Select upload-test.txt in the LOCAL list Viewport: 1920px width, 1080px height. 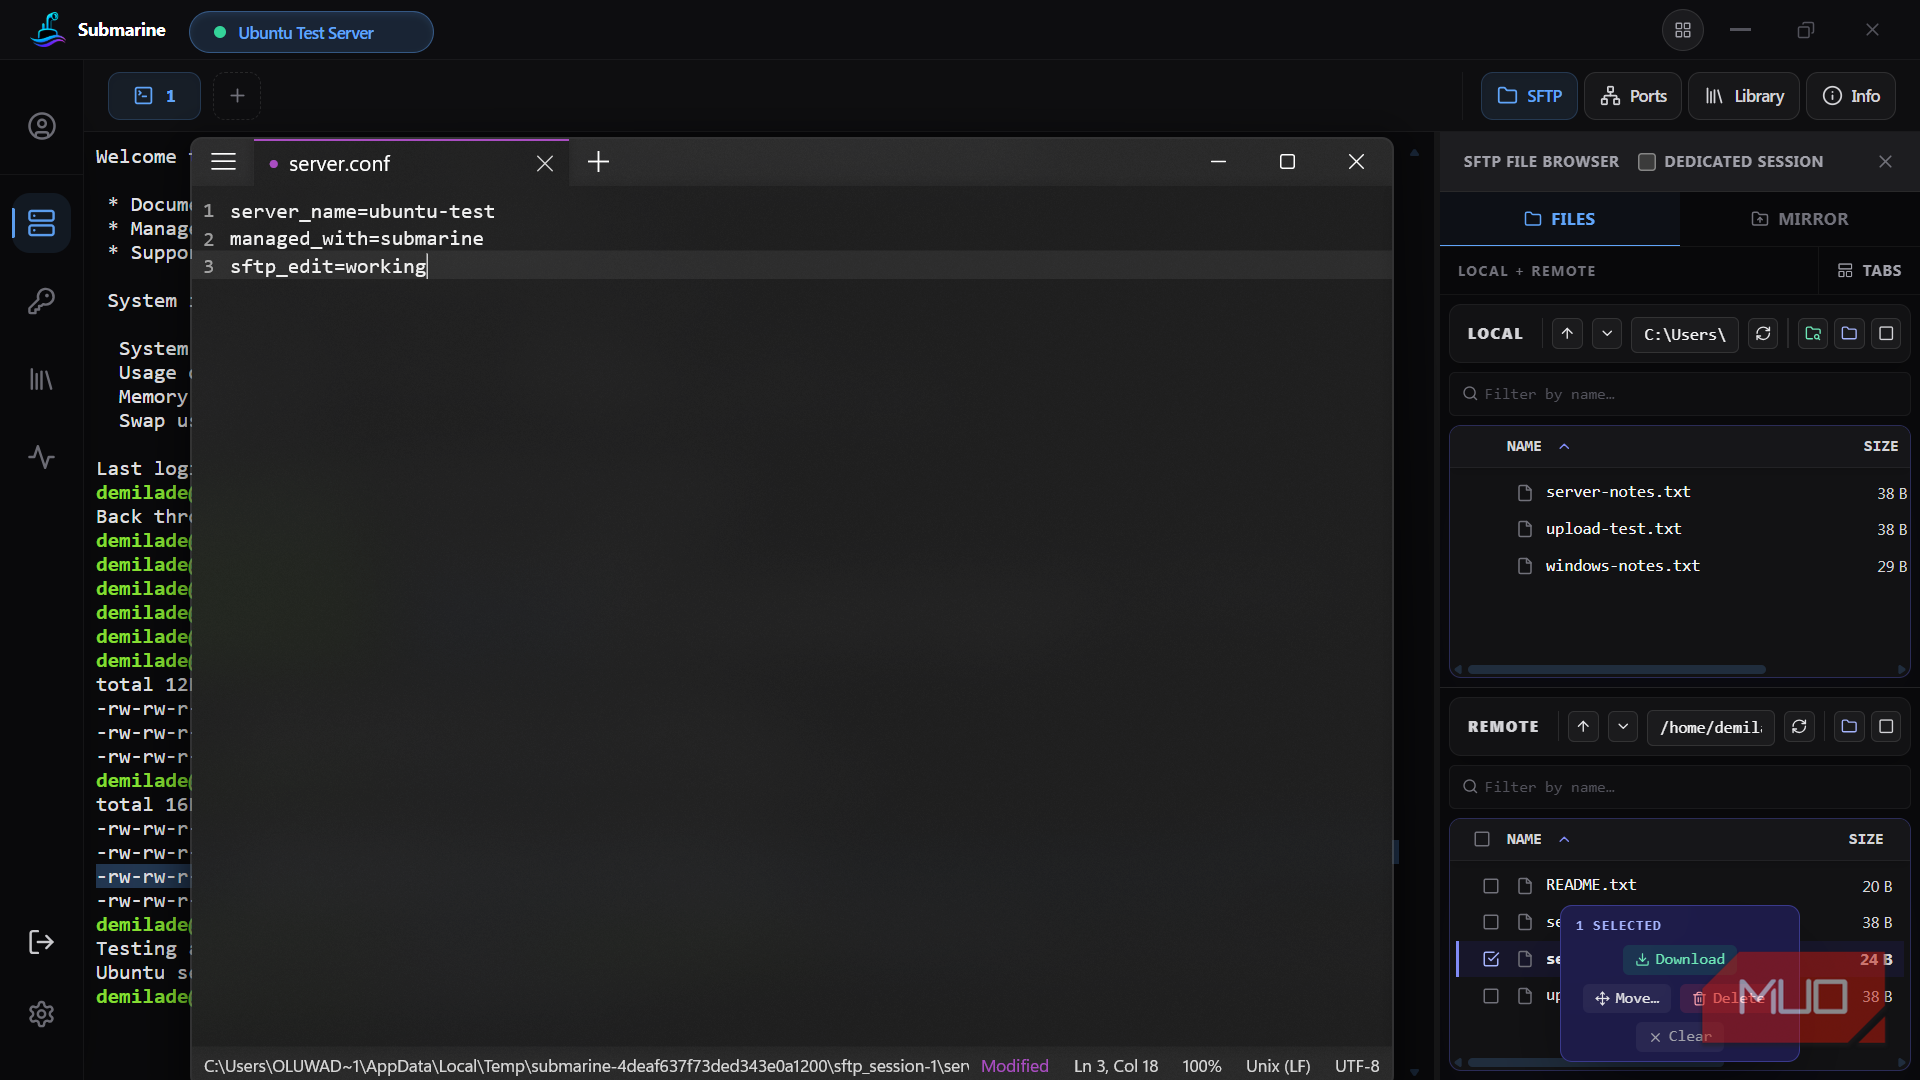(1680, 529)
